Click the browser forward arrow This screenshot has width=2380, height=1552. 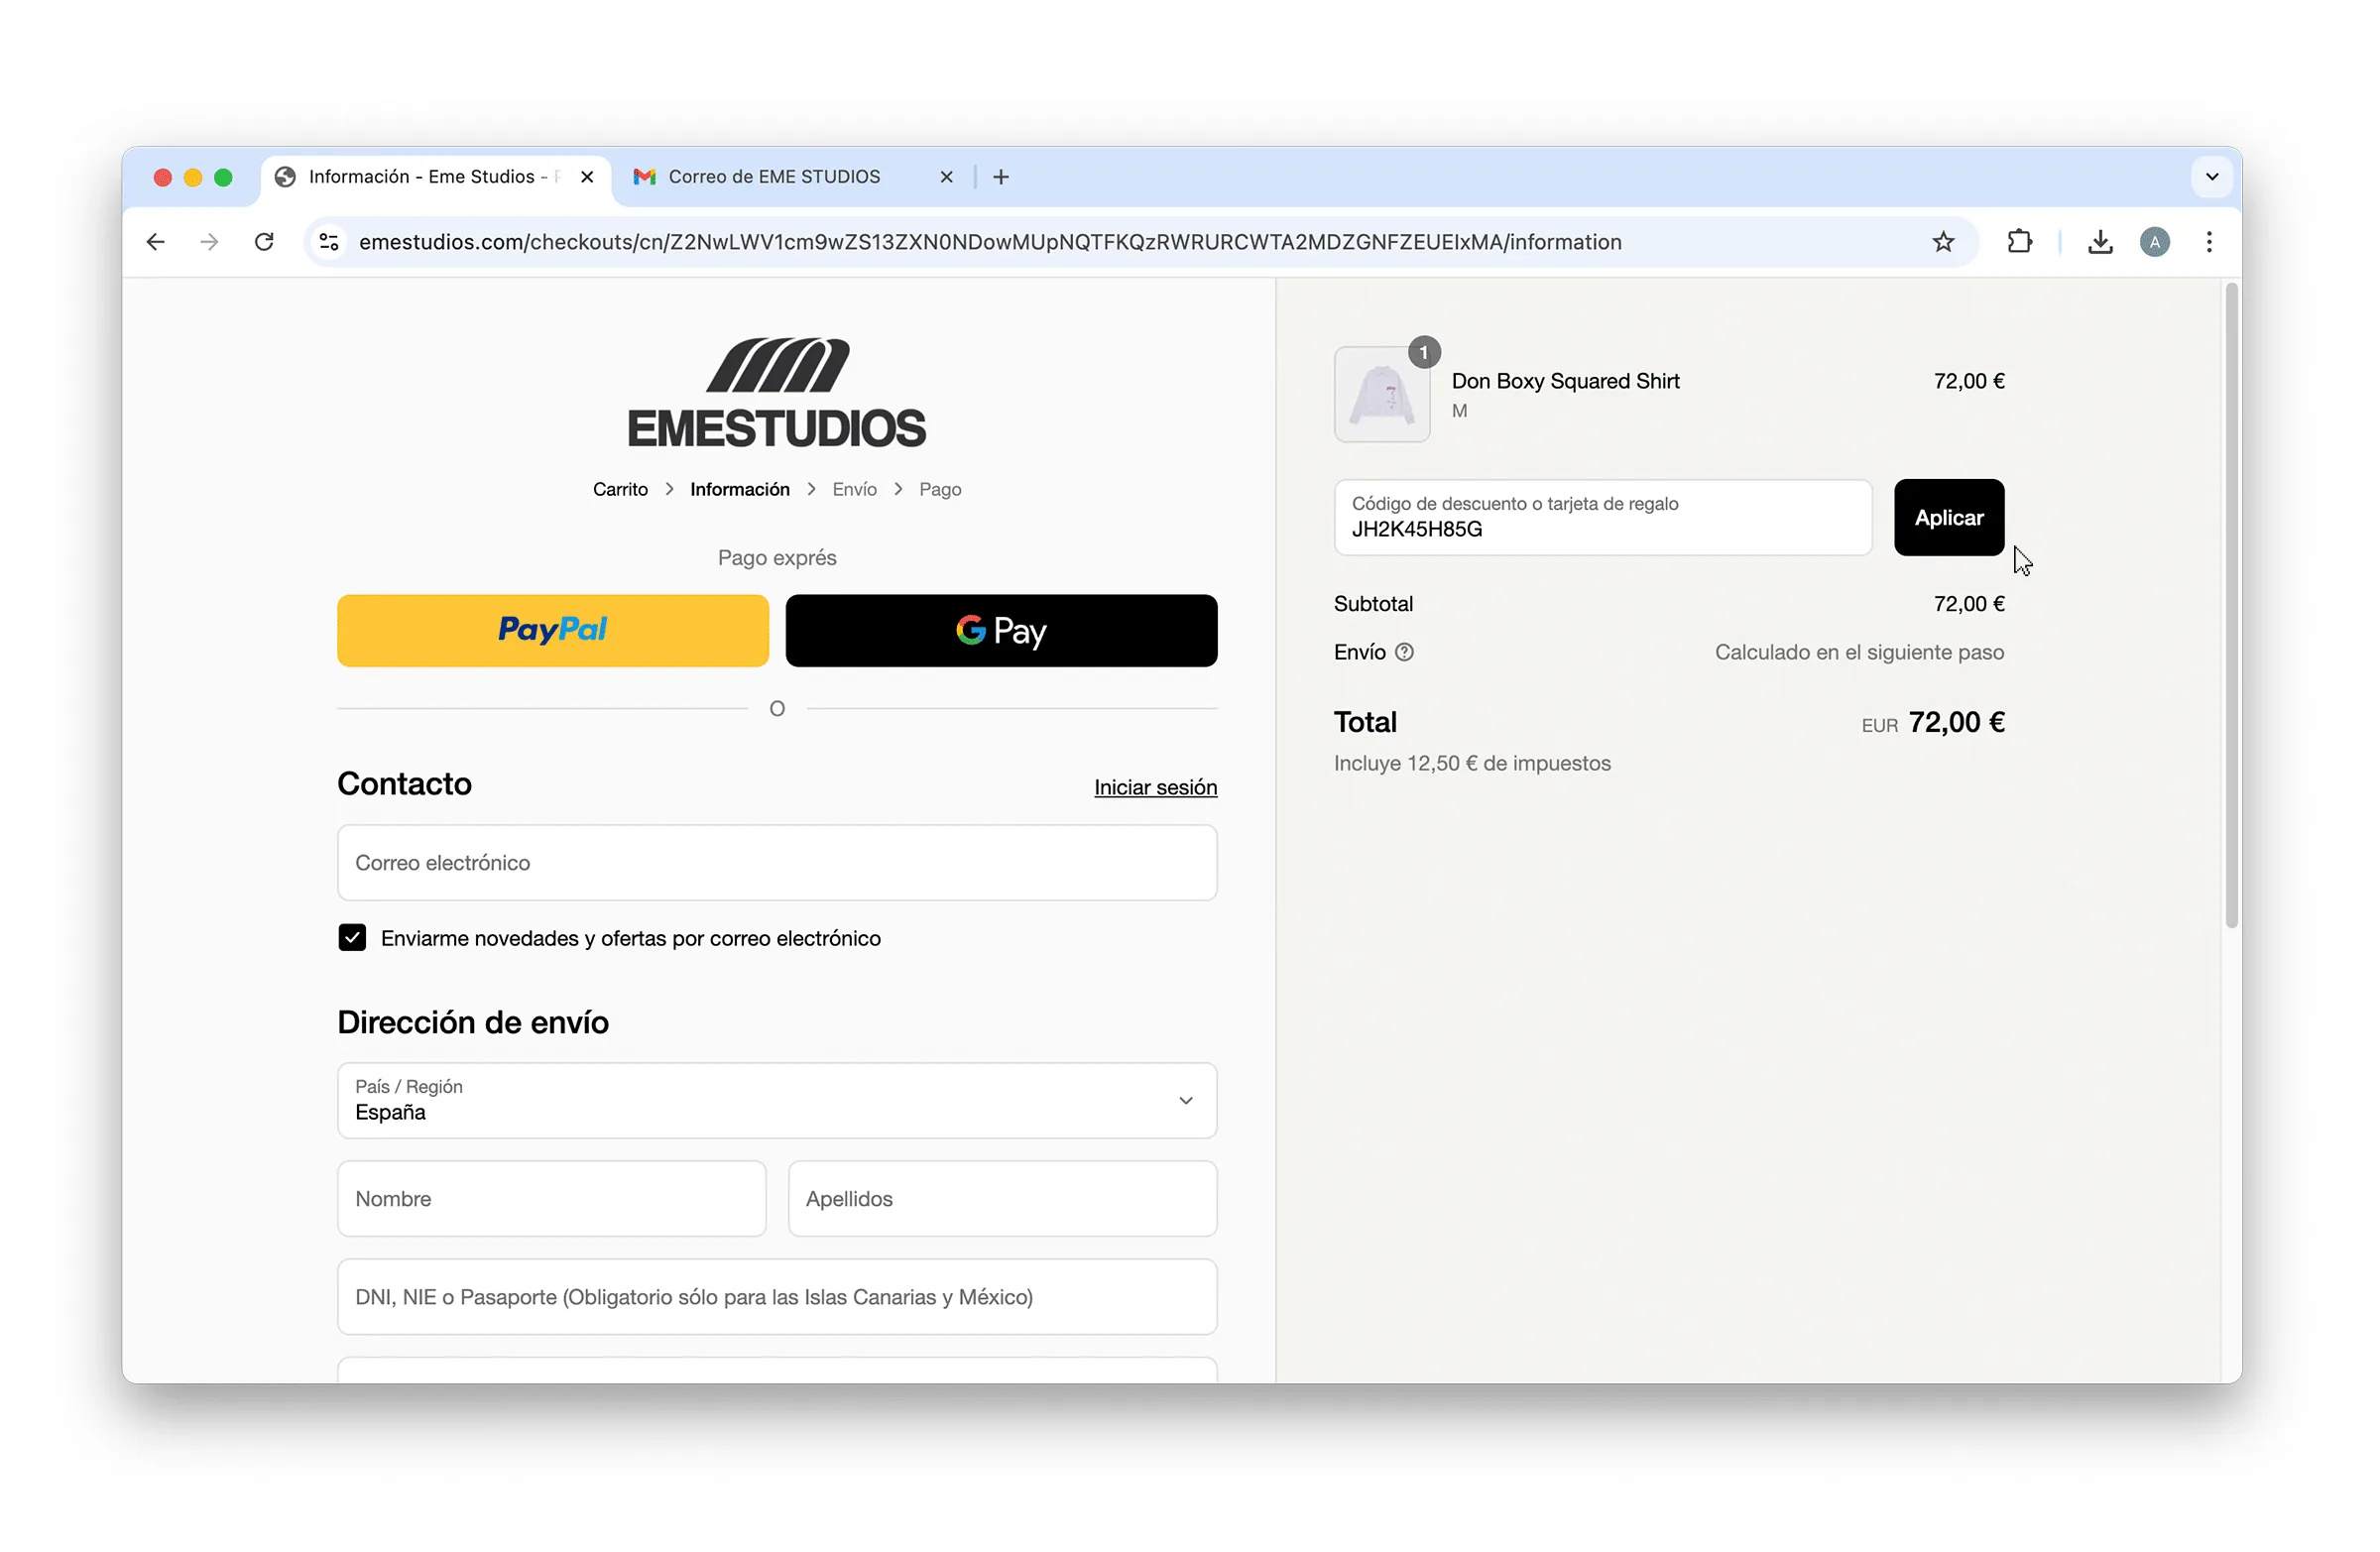(x=209, y=242)
